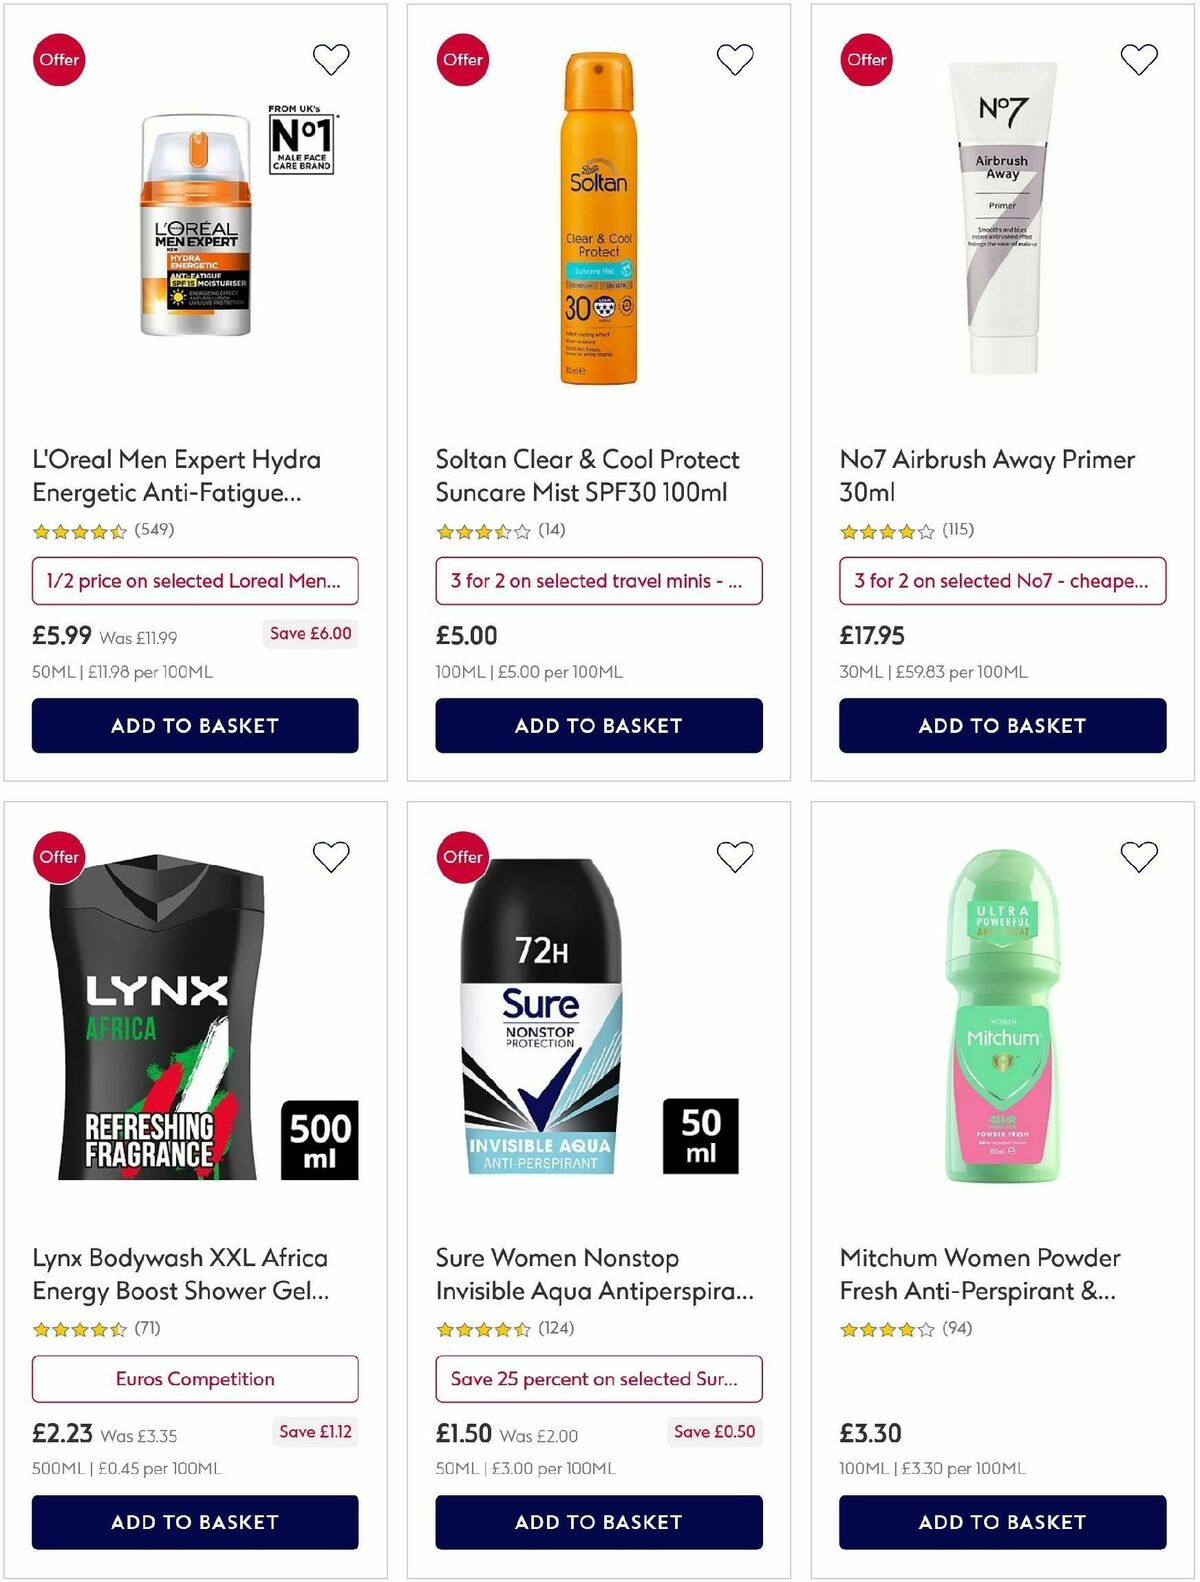Open the Save 25 percent Sure offer
Screen dimensions: 1200x1582
600,1379
